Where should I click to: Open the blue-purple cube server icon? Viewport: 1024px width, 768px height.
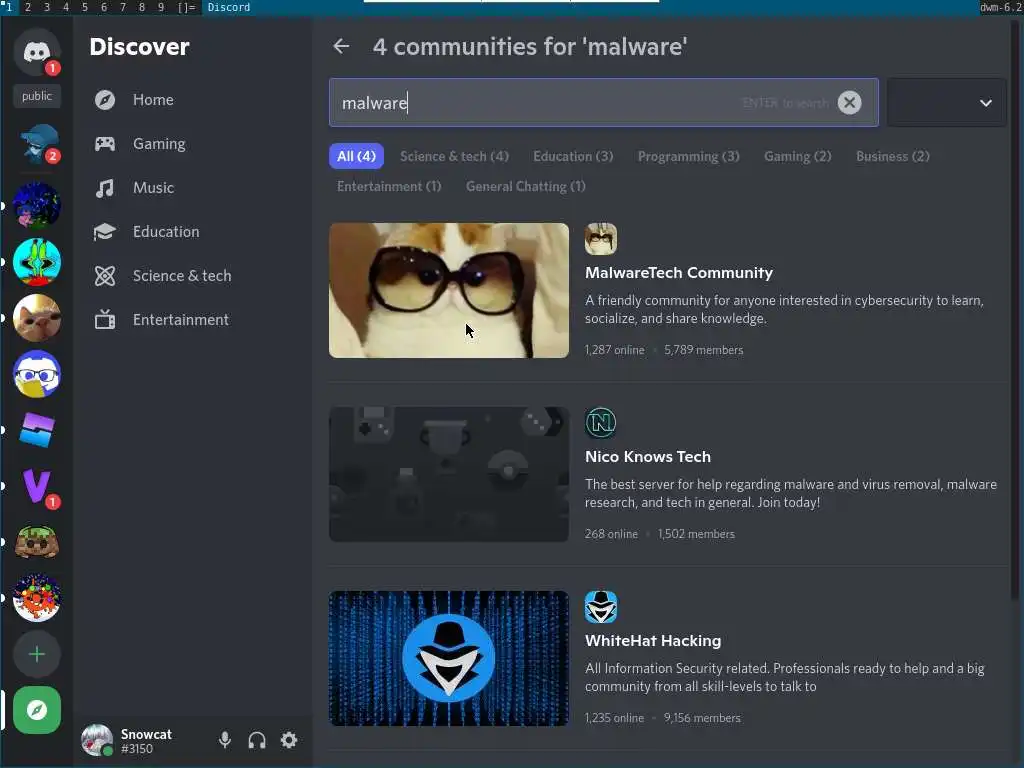pyautogui.click(x=37, y=430)
